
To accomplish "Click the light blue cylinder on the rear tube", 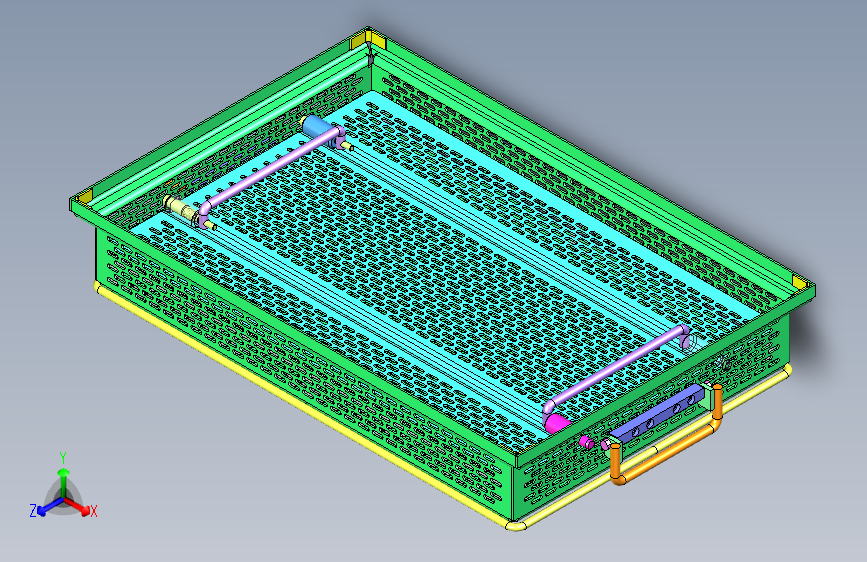I will tap(317, 127).
